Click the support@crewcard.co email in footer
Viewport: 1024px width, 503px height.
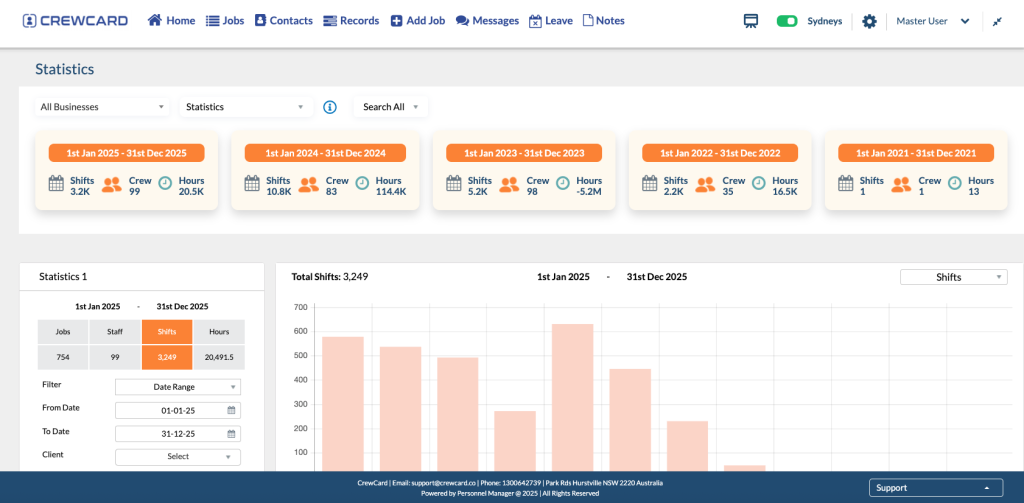[x=443, y=483]
